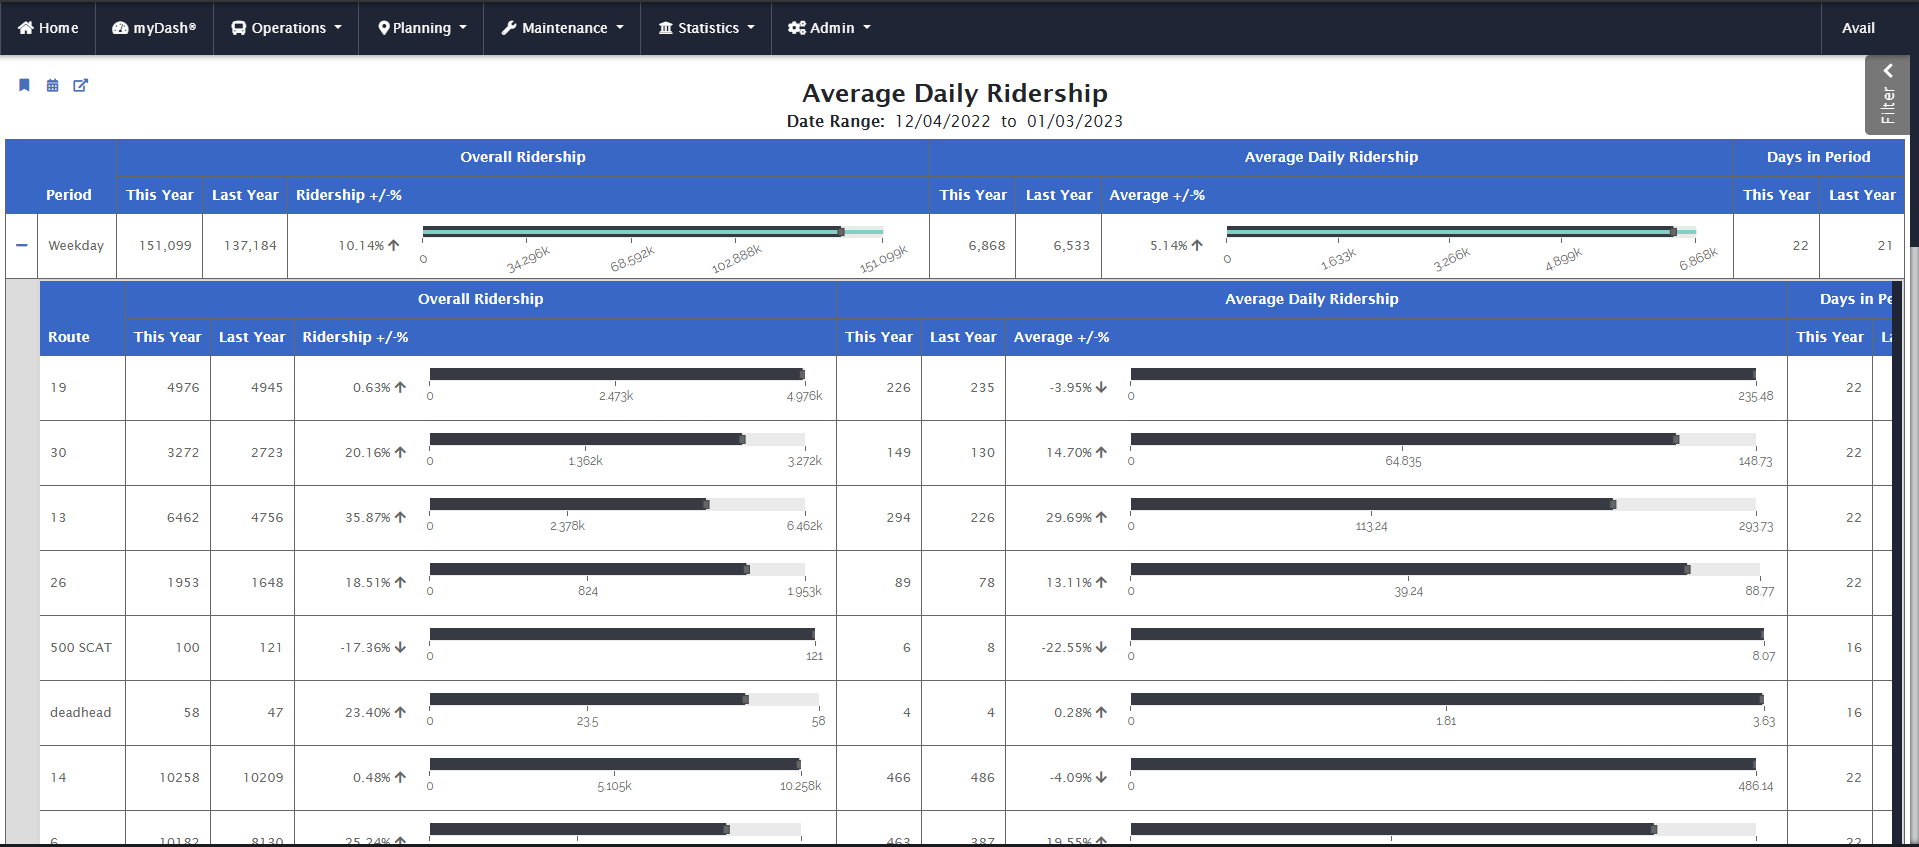
Task: Click route 13 overall ridership bar
Action: (x=616, y=505)
